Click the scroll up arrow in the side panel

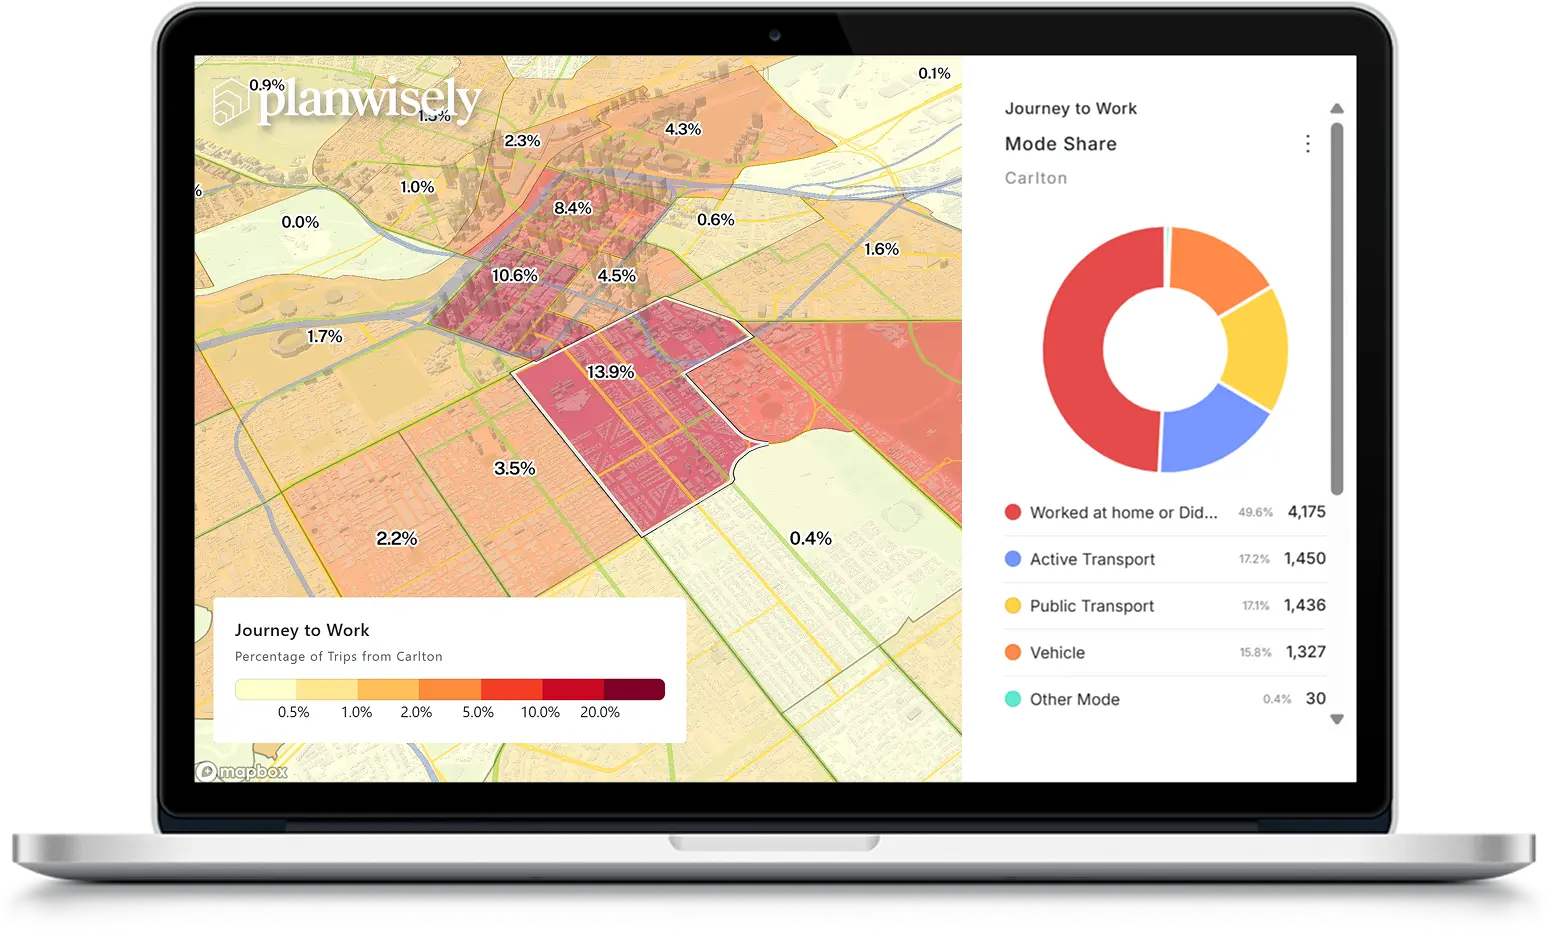(1337, 108)
